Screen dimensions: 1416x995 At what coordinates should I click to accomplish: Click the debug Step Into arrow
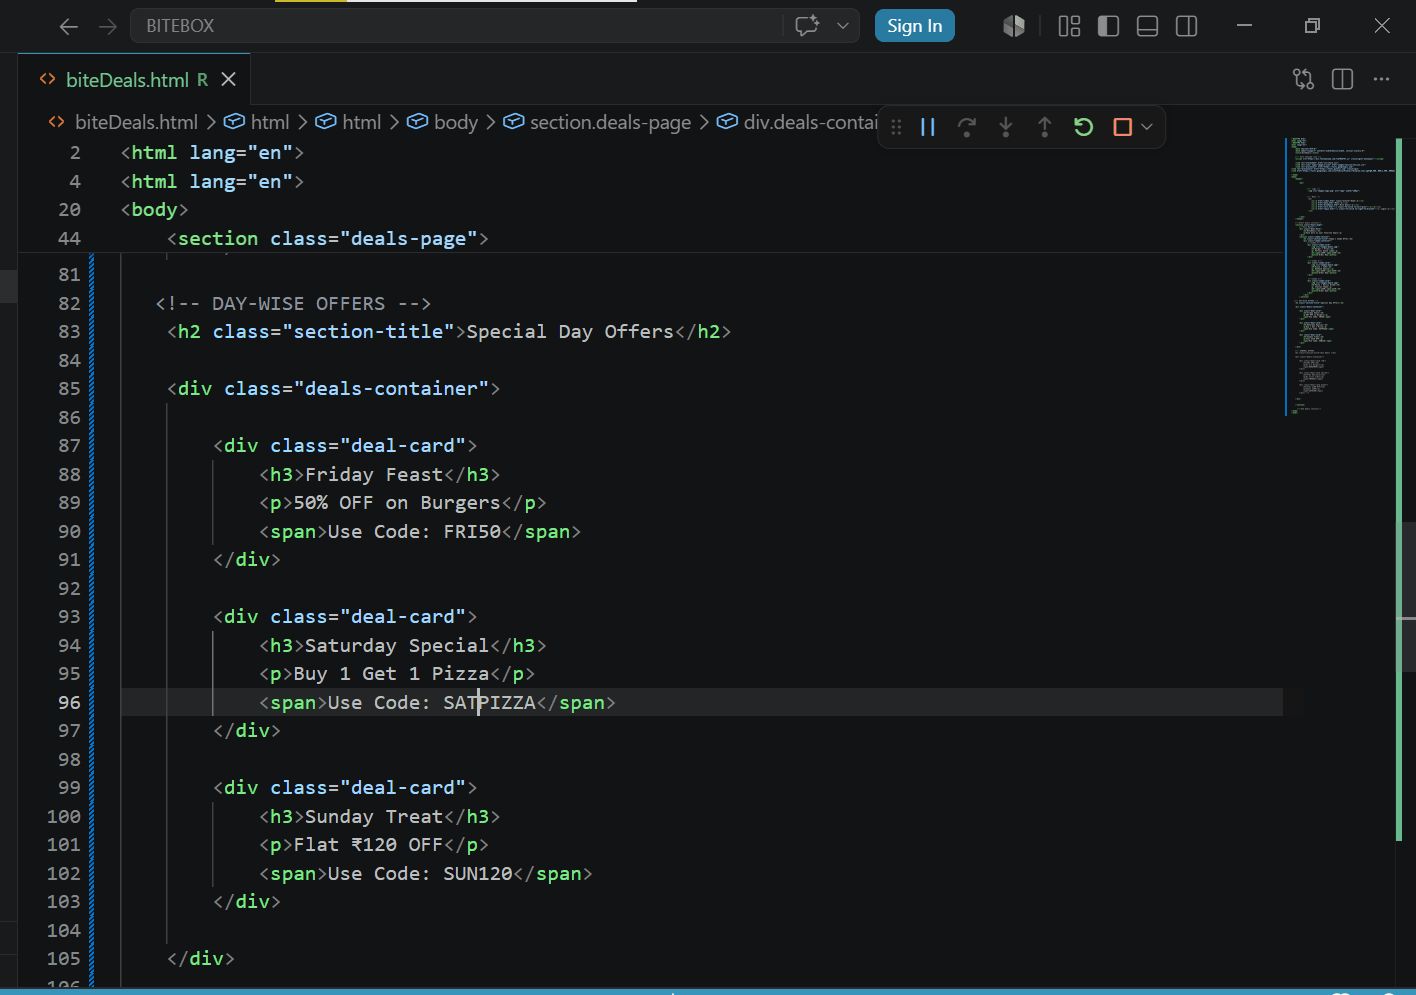coord(1006,127)
